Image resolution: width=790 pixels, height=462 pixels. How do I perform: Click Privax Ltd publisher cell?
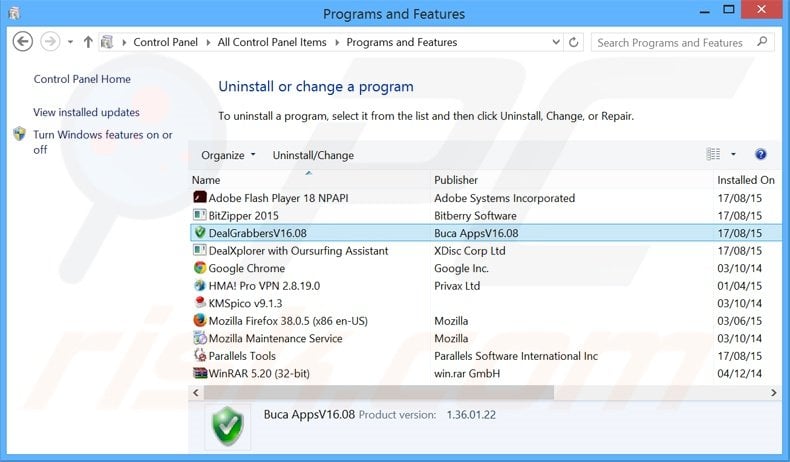point(457,286)
